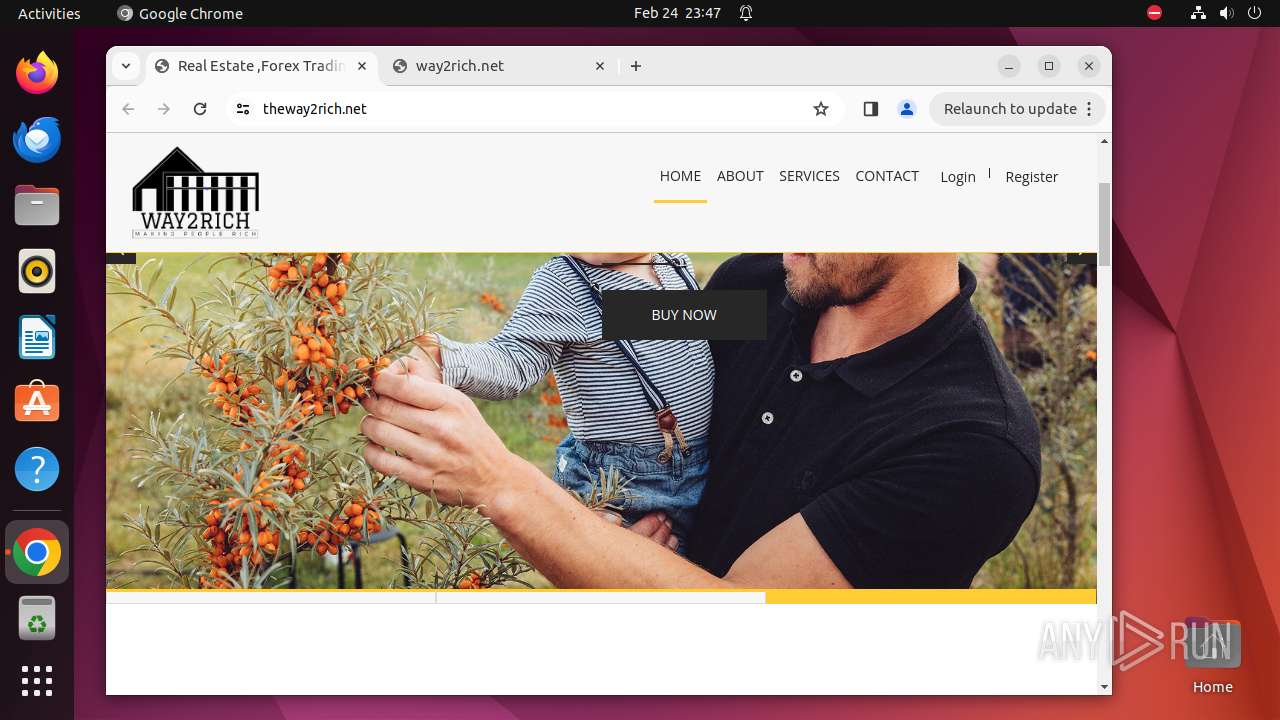The height and width of the screenshot is (720, 1280).
Task: Open the Activities overview
Action: pos(49,13)
